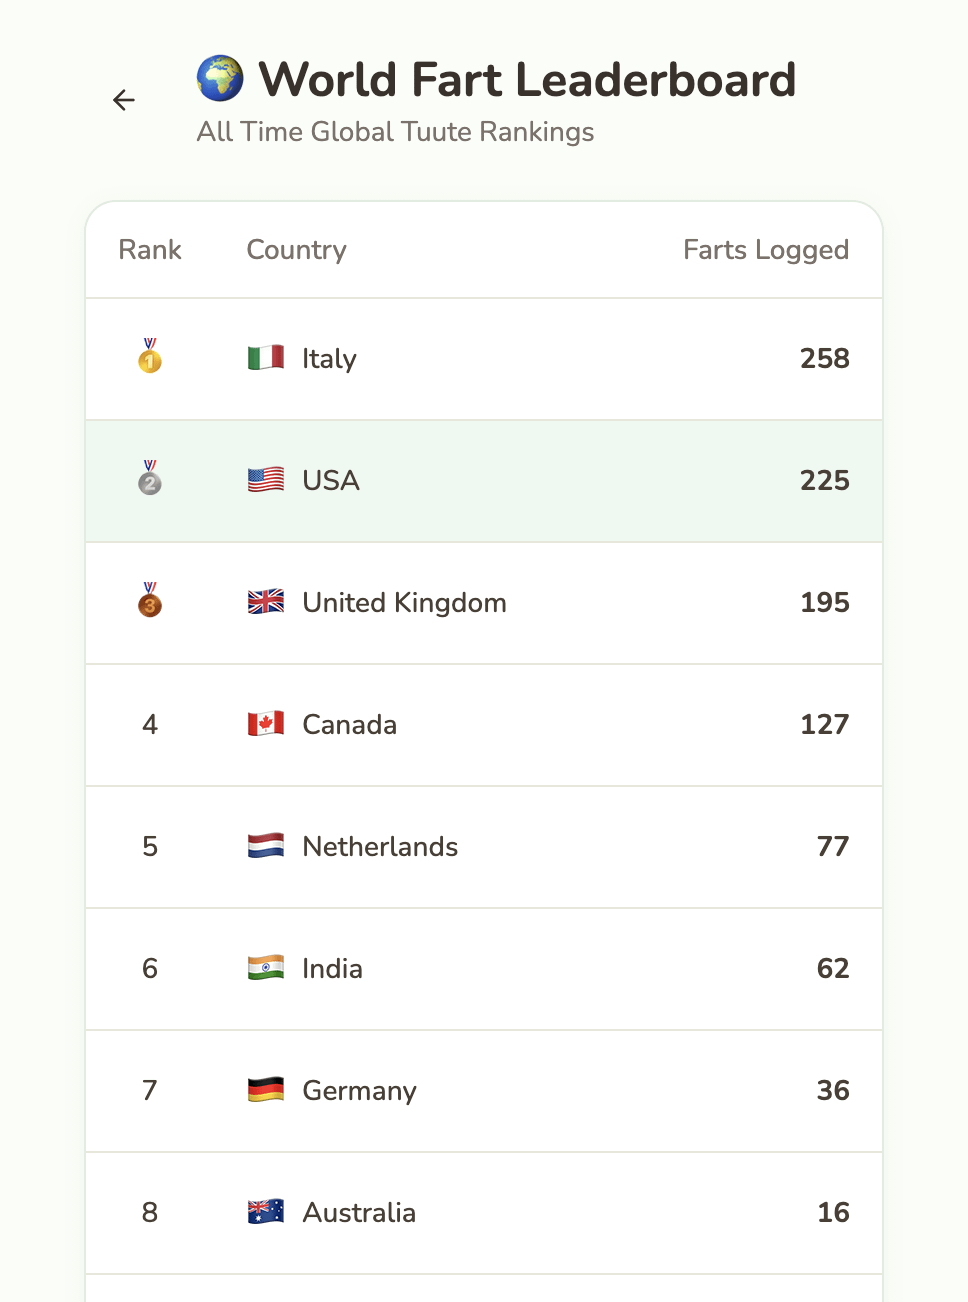Click the Netherlands flag icon

(266, 846)
